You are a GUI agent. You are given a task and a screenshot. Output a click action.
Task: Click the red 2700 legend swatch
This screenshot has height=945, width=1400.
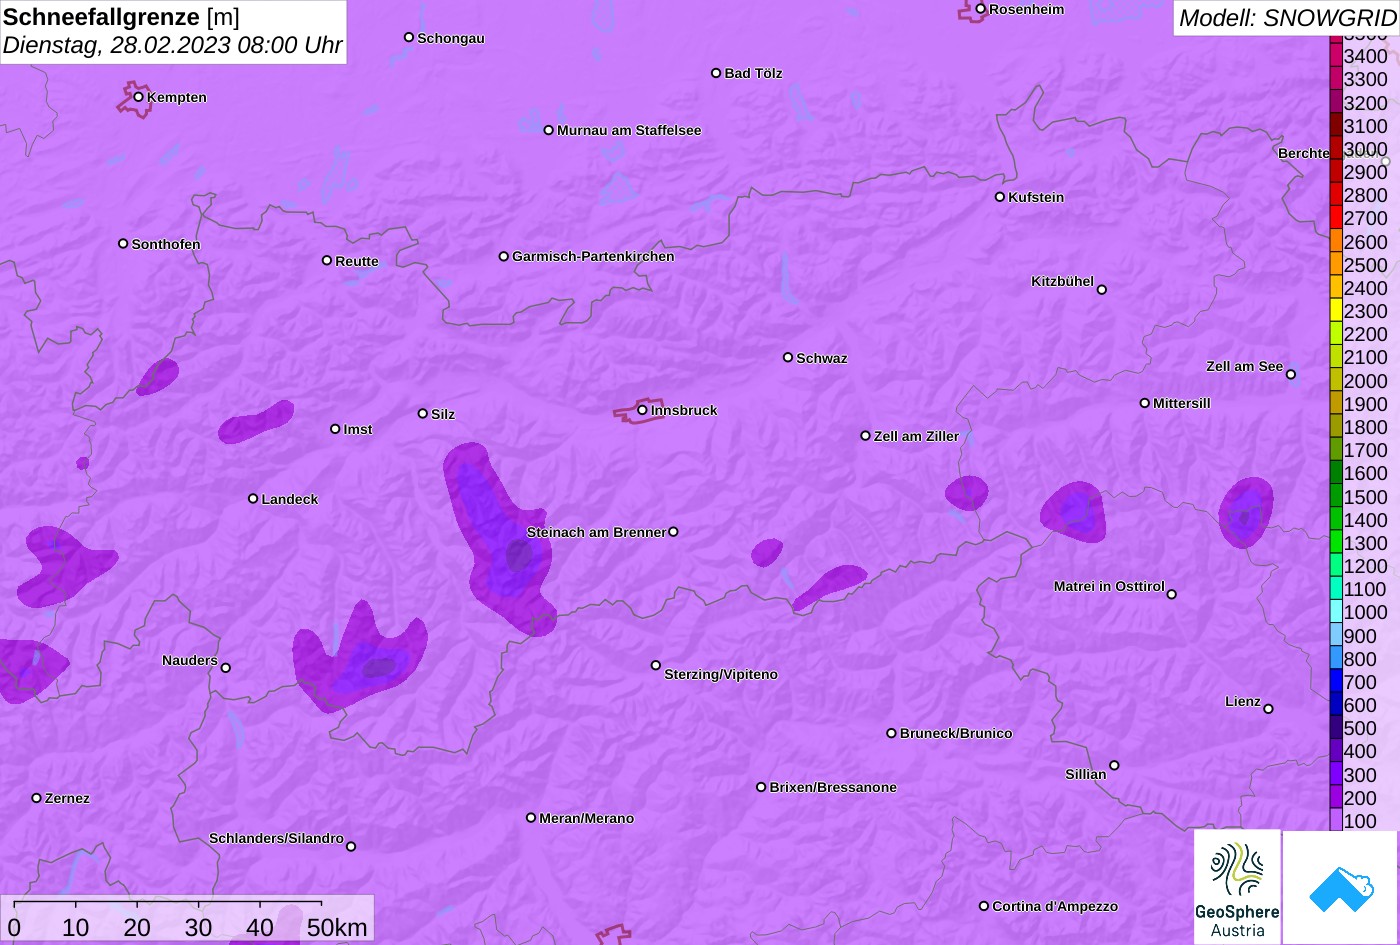pos(1336,218)
